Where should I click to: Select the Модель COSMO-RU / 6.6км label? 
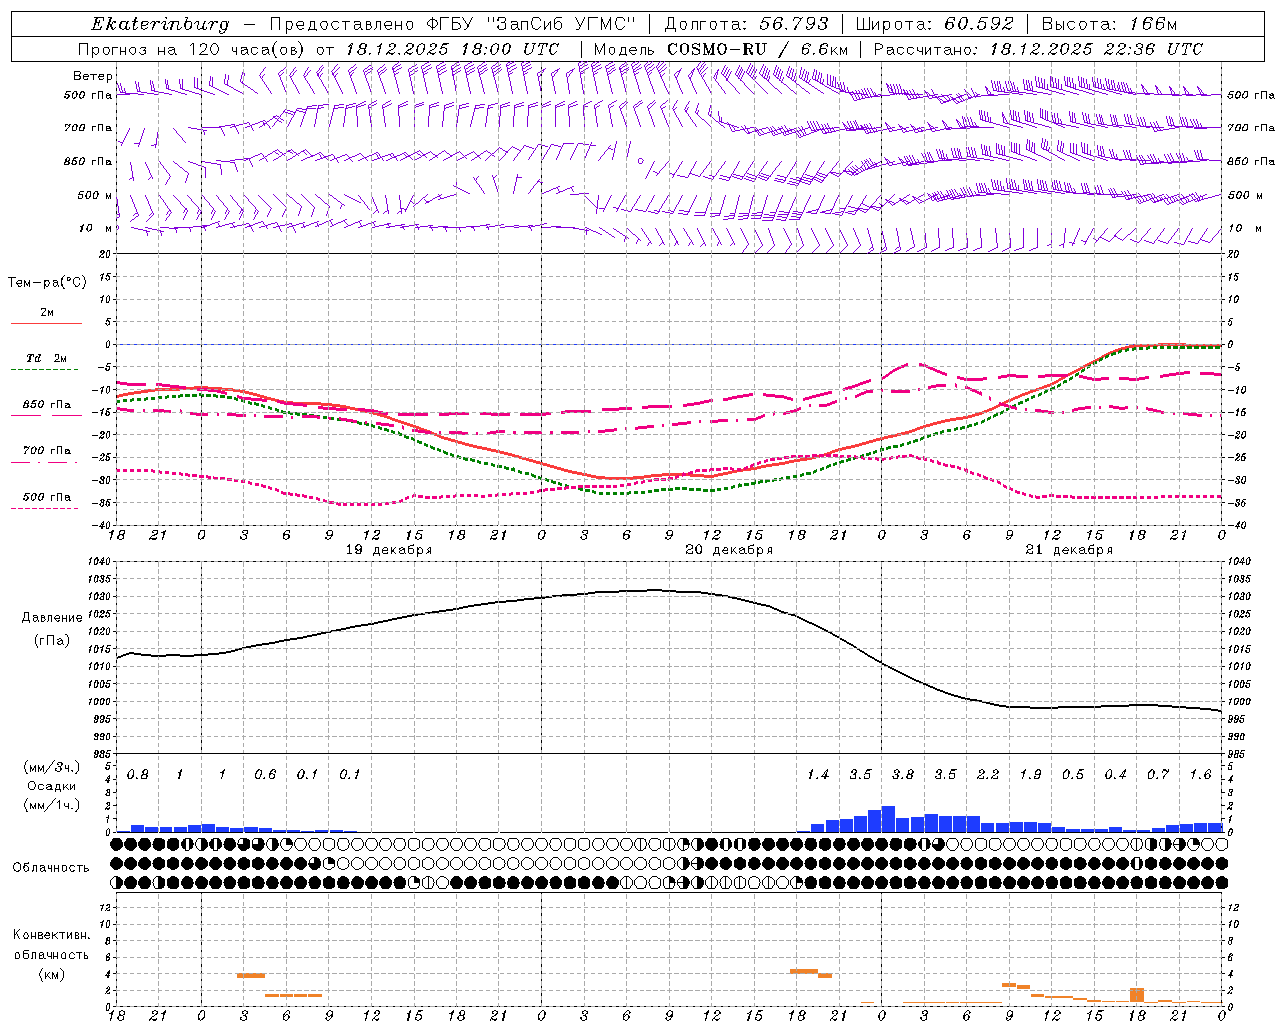(721, 49)
